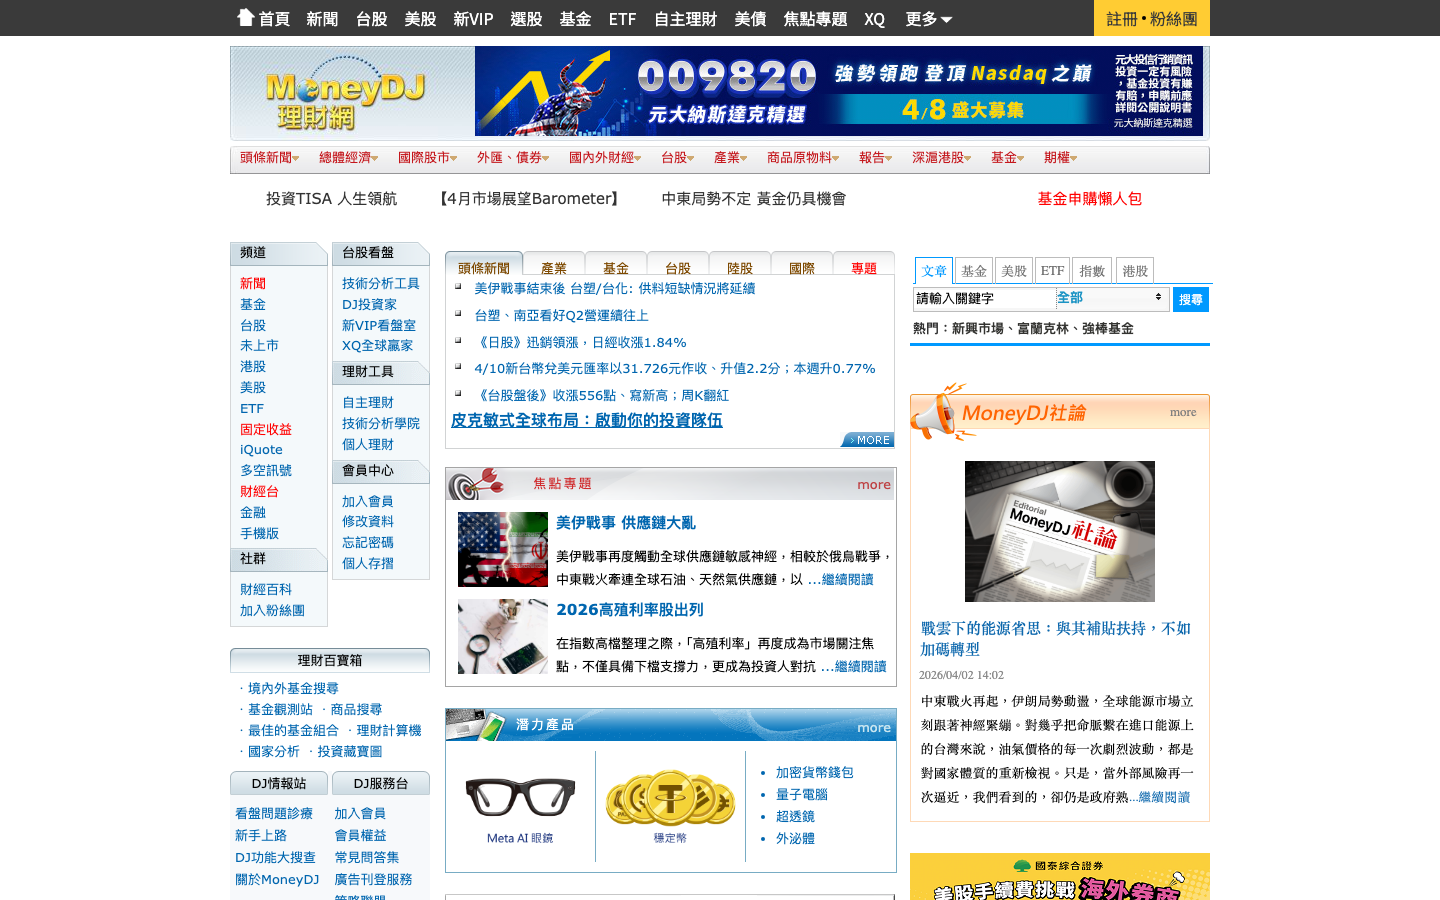Expand the 國際股市 navigation dropdown
This screenshot has width=1440, height=900.
[x=428, y=158]
